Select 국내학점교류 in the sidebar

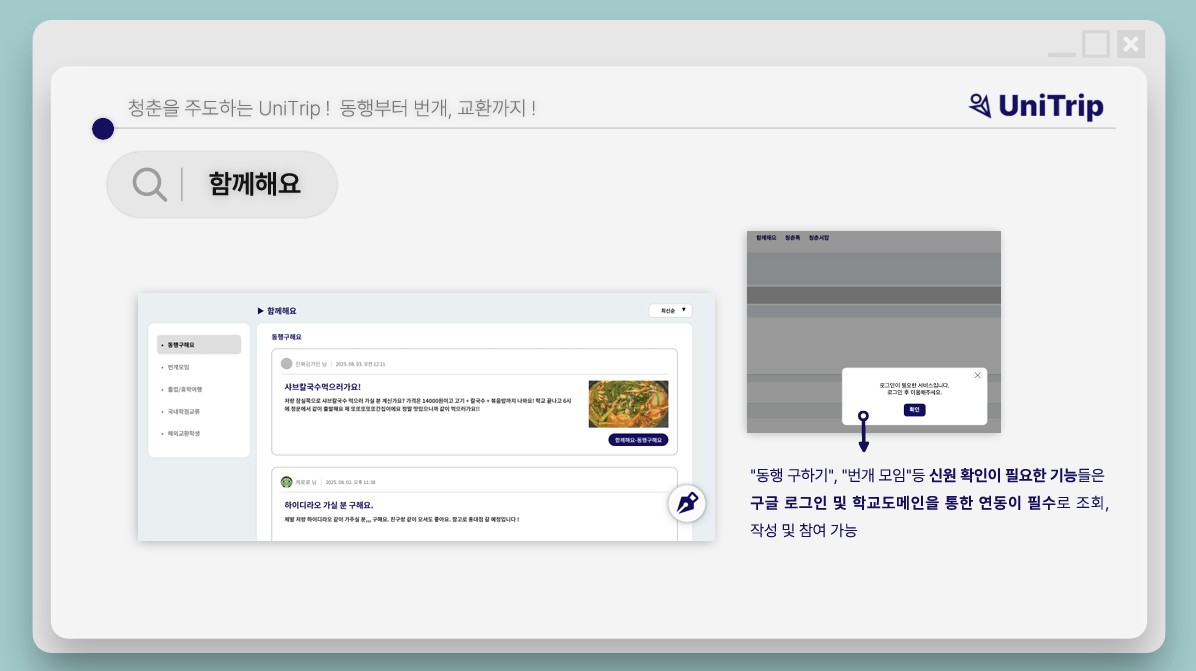[183, 411]
